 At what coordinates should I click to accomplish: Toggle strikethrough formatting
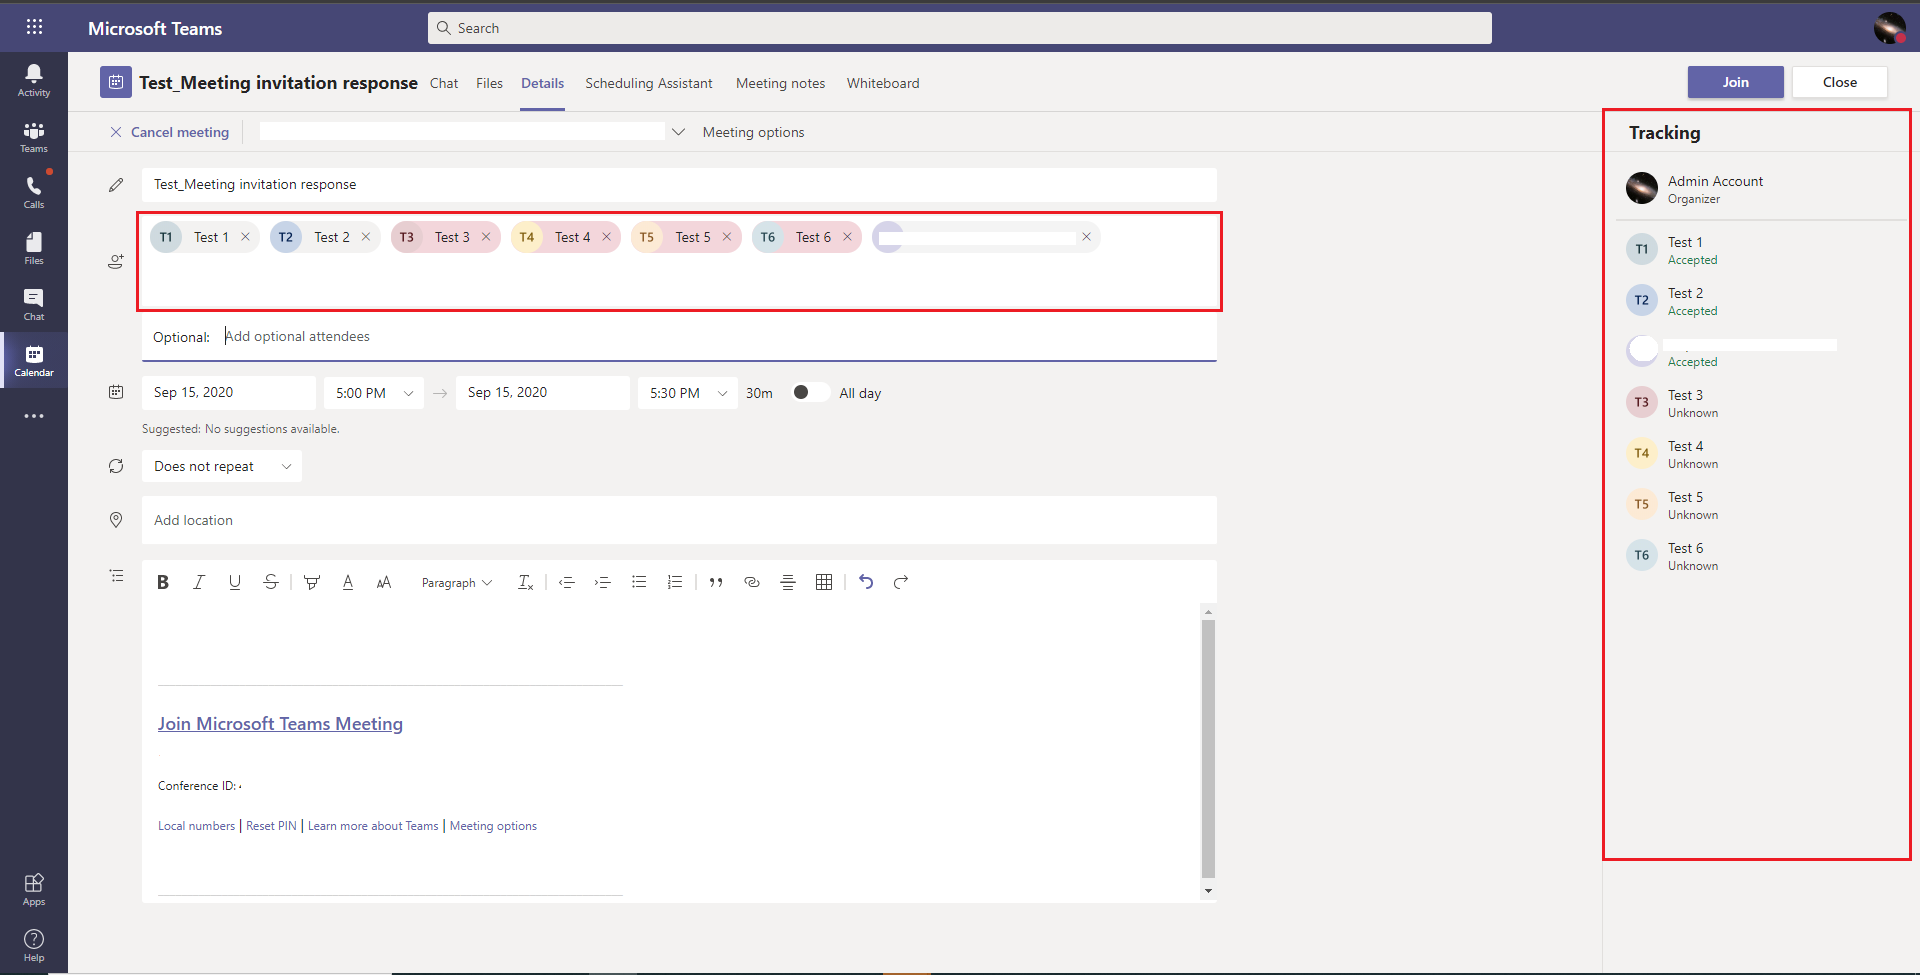pyautogui.click(x=271, y=582)
